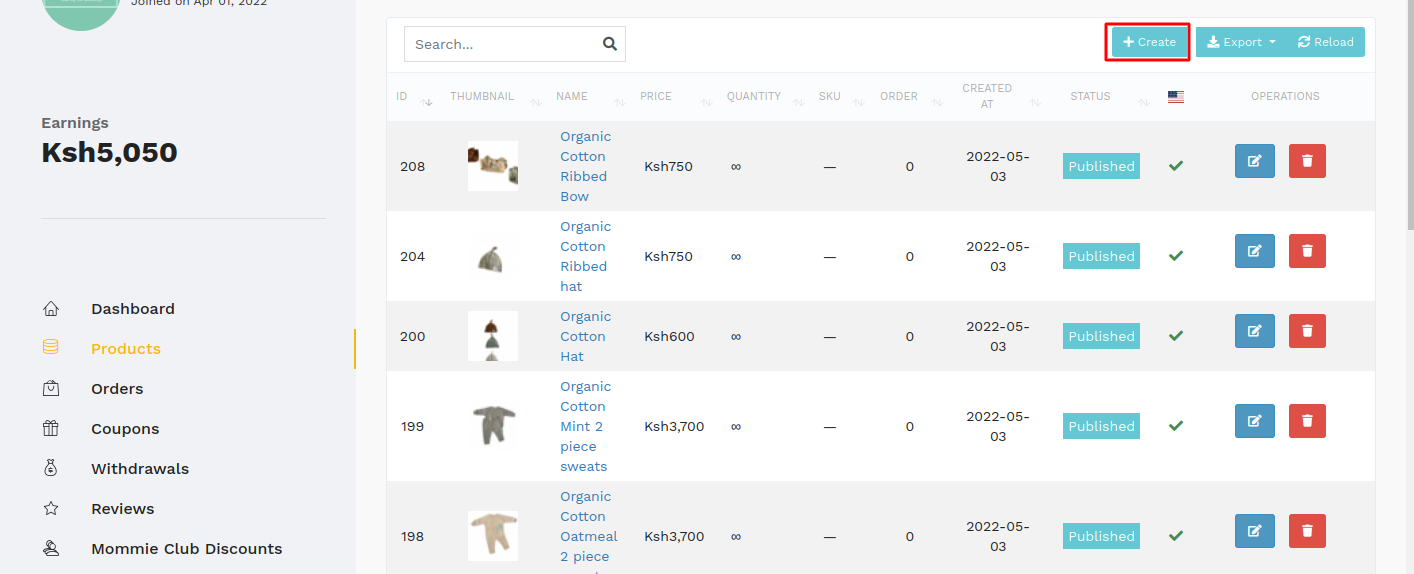Open the Withdrawals page

[x=140, y=469]
